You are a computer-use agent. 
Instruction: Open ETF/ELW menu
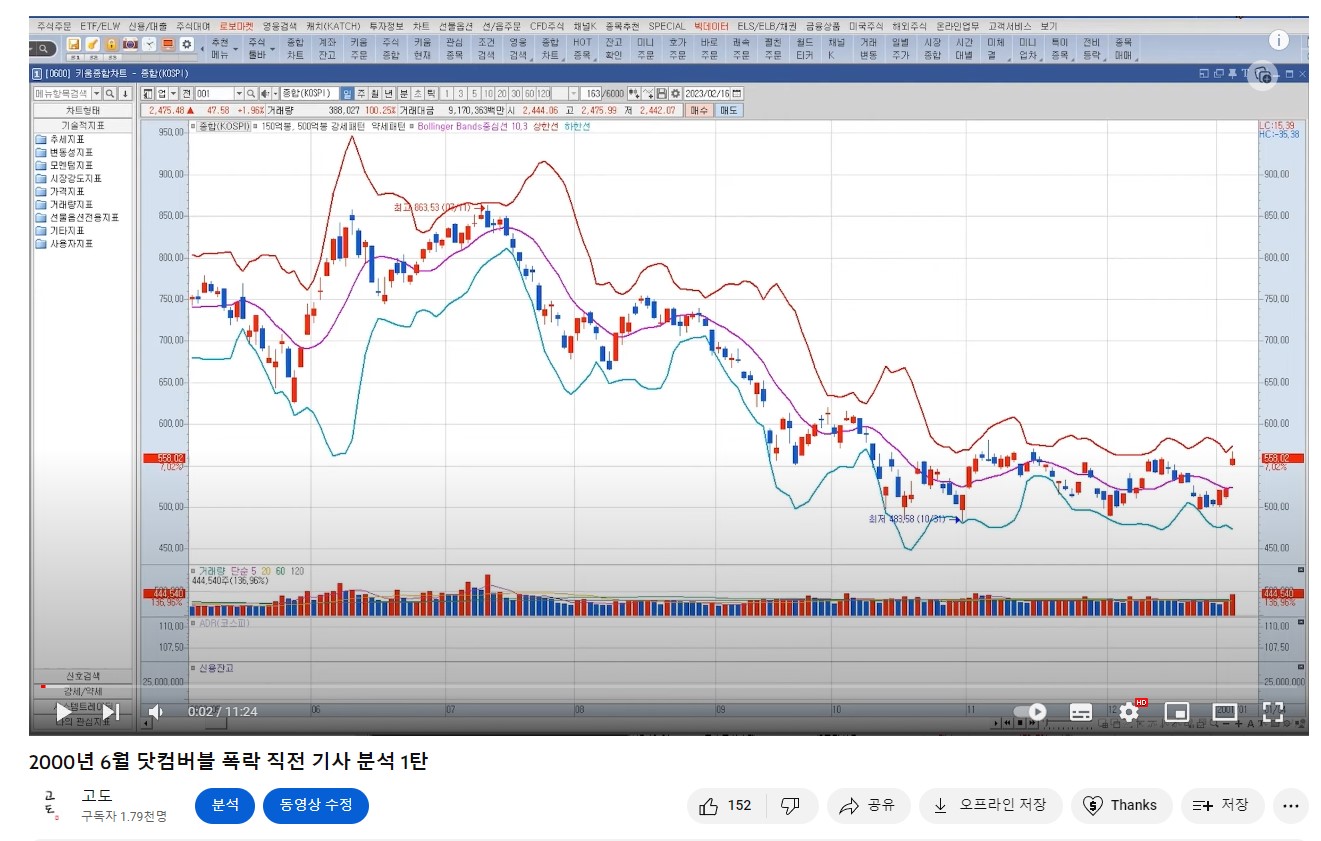point(101,26)
